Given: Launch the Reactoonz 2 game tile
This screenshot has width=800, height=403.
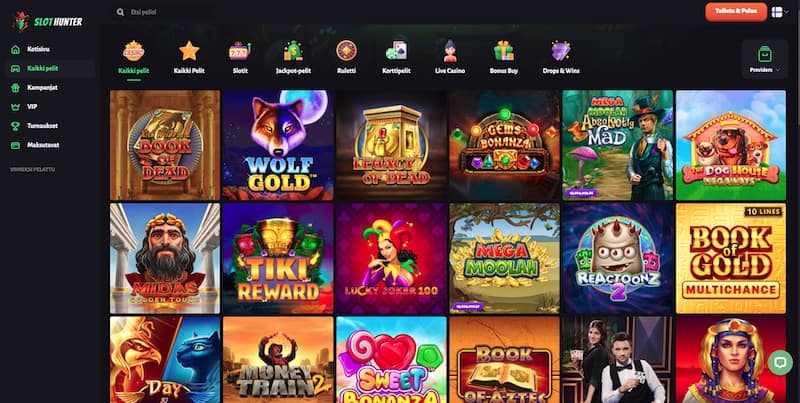Looking at the screenshot, I should pos(617,258).
